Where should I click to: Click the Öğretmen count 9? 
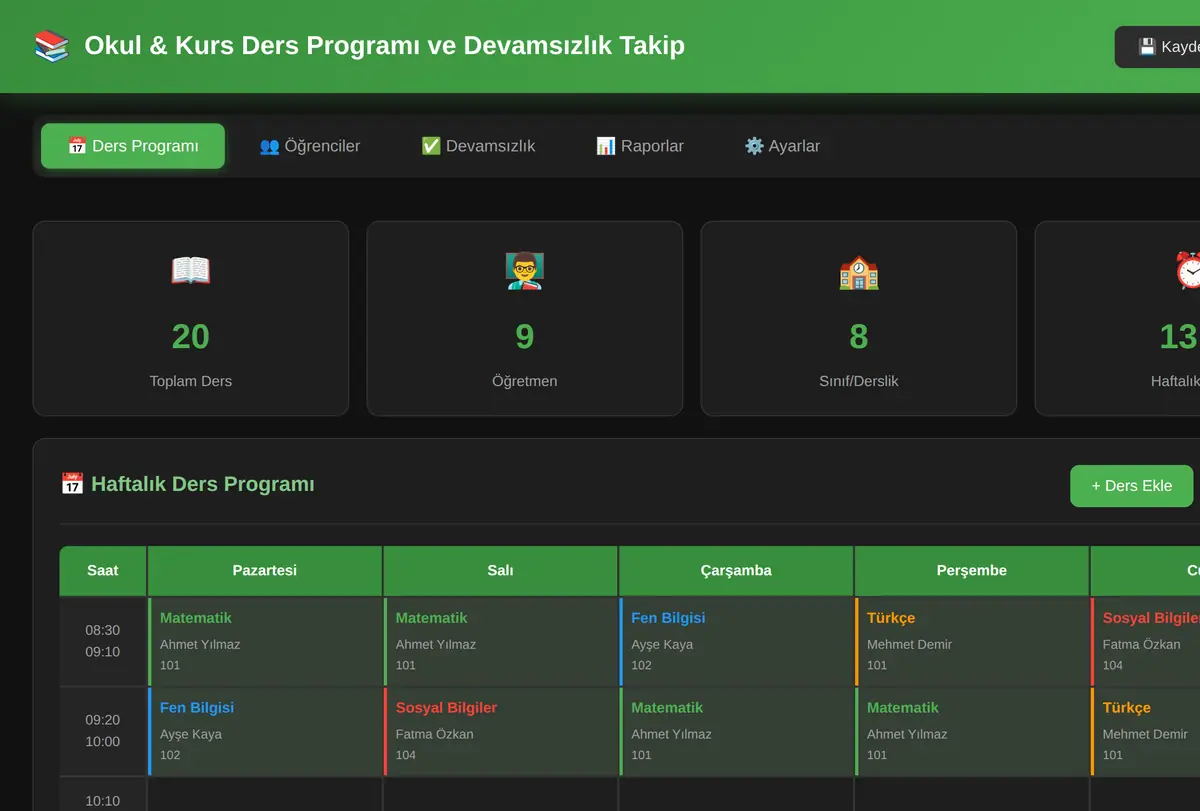click(525, 337)
